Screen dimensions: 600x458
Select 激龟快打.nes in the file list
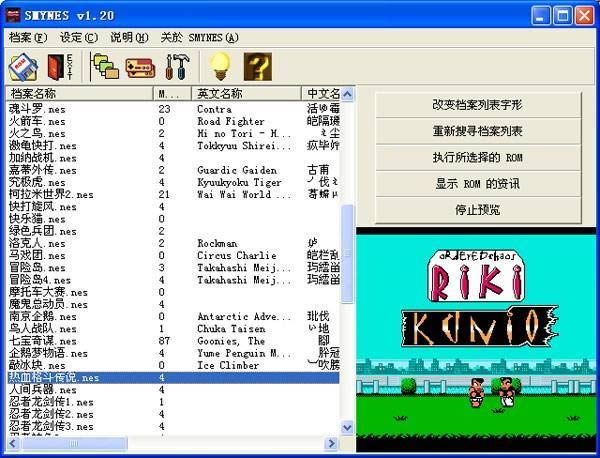coord(42,146)
